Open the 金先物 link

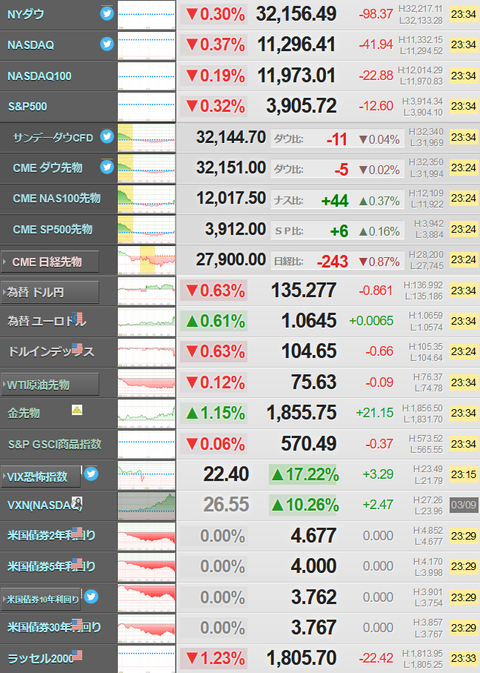[x=24, y=413]
